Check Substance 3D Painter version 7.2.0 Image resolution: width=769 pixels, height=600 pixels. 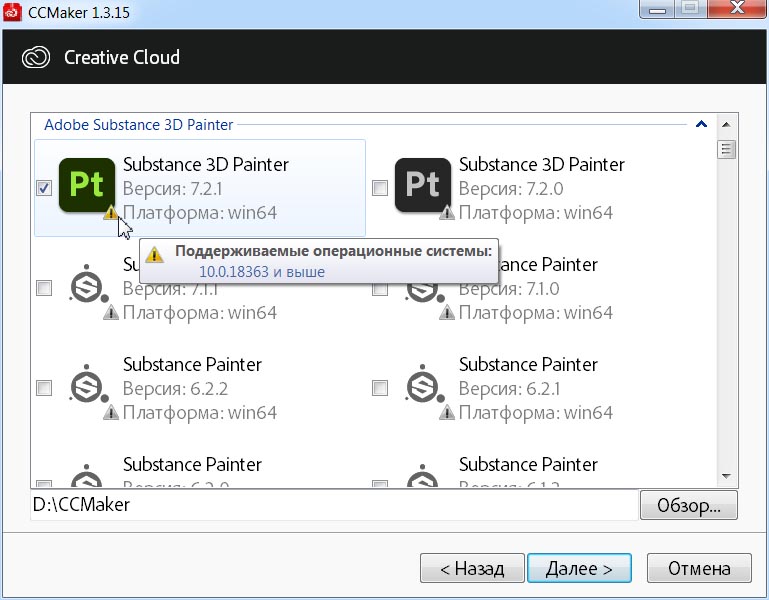(380, 188)
